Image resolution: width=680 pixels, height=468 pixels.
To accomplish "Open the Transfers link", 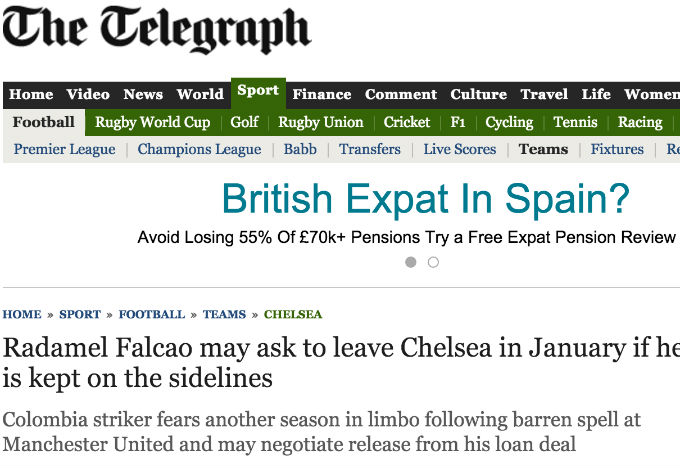I will point(370,149).
